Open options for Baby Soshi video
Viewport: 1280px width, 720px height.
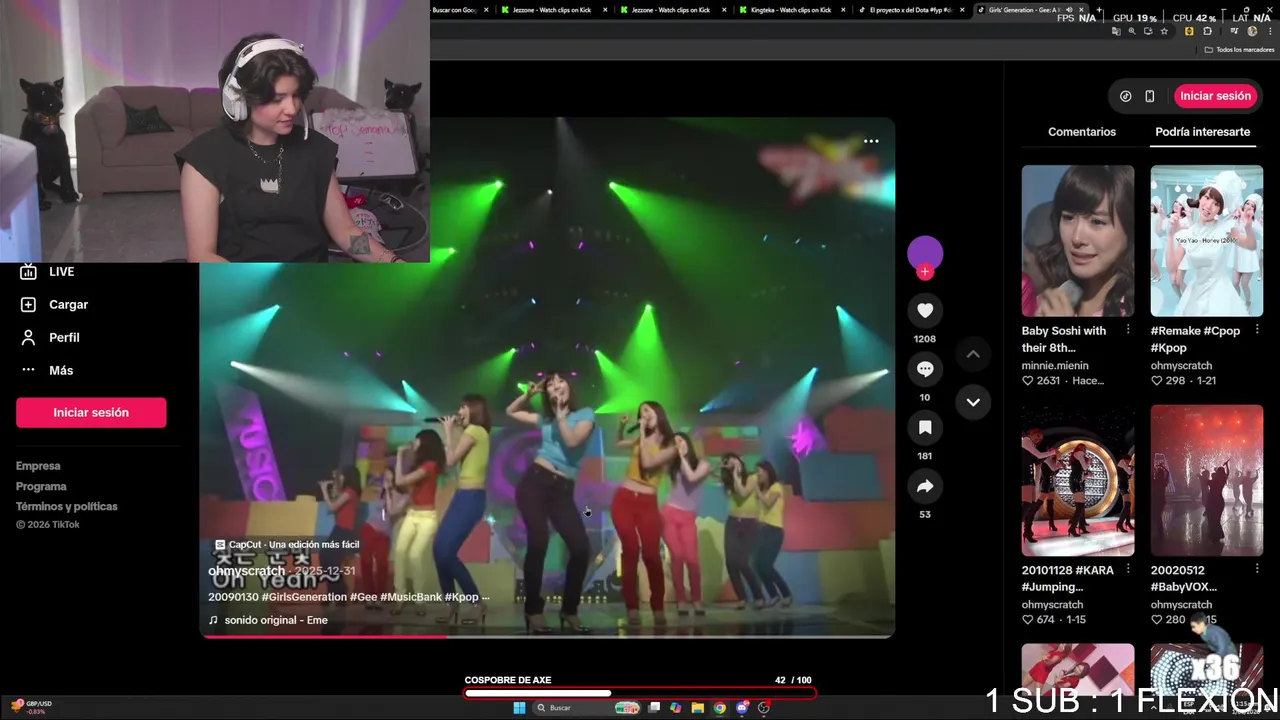(1128, 330)
